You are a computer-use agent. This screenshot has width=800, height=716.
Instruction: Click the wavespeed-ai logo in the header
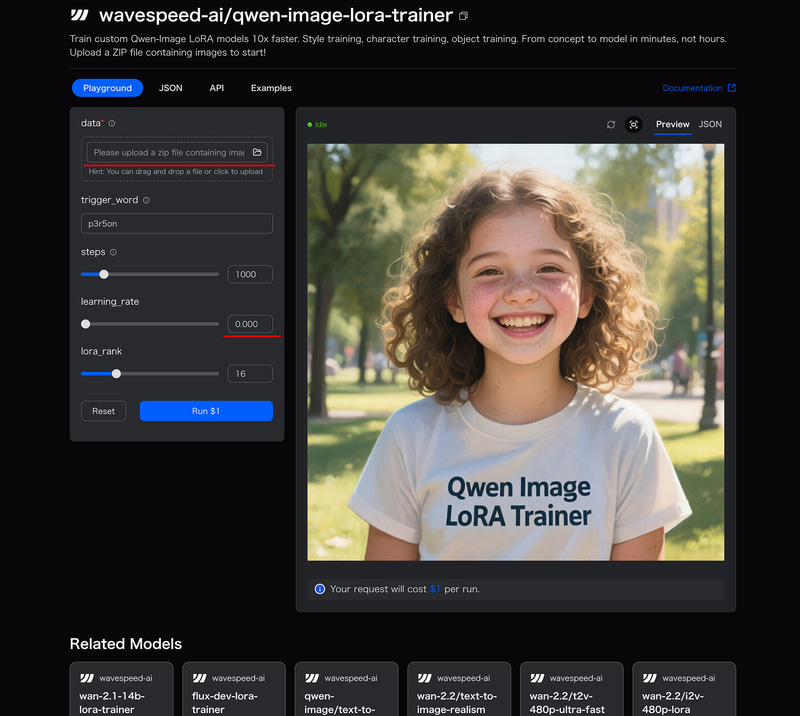[77, 15]
